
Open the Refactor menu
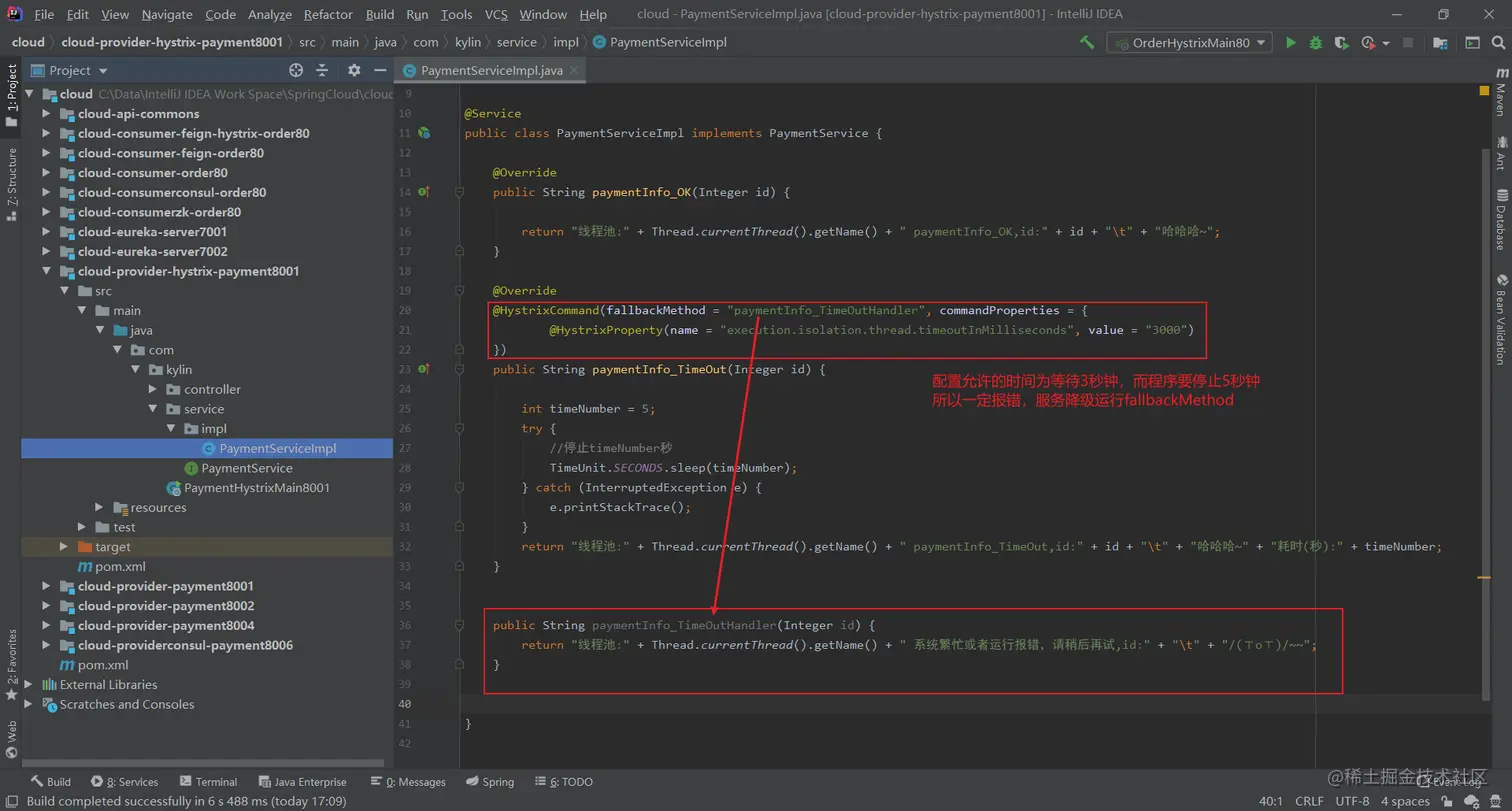coord(328,14)
